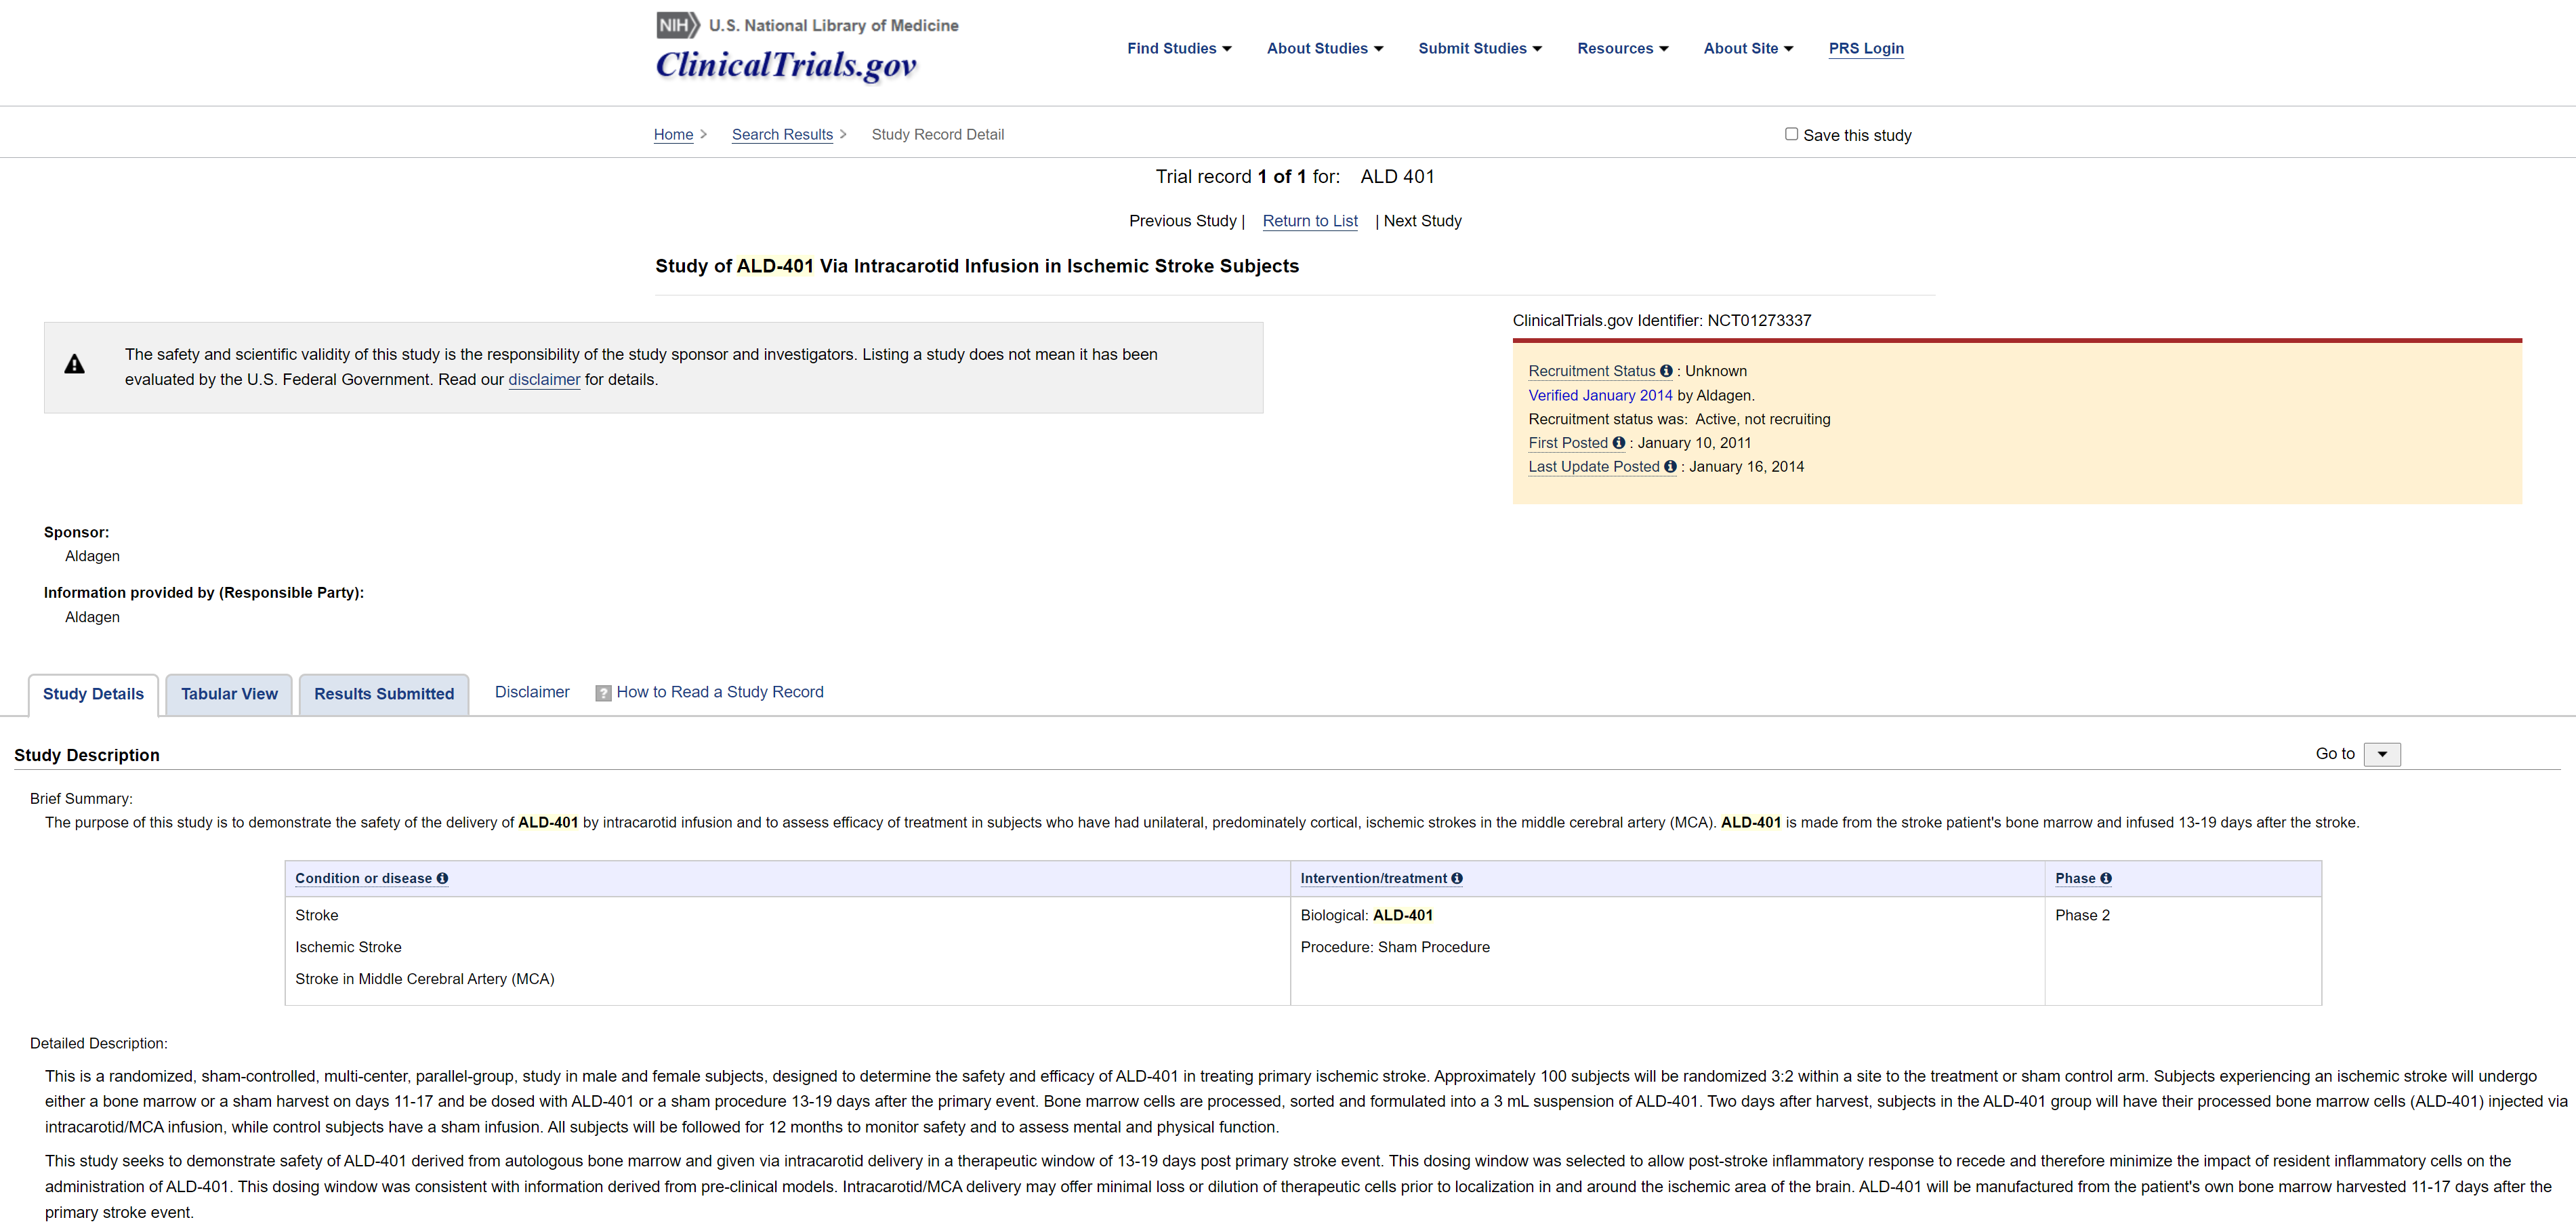Go to Home breadcrumb link
The image size is (2576, 1224).
673,134
